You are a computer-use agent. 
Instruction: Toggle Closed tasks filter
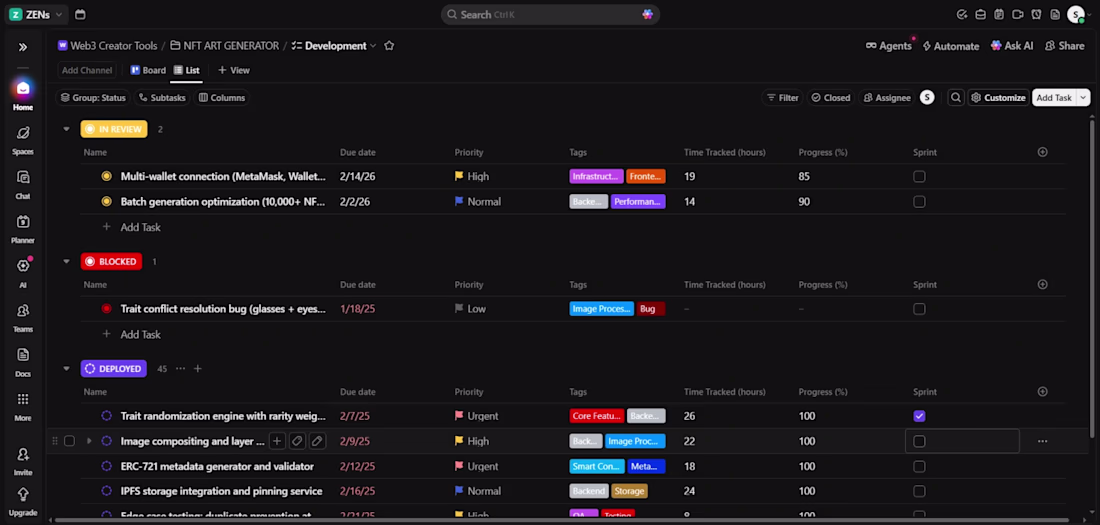(x=831, y=98)
